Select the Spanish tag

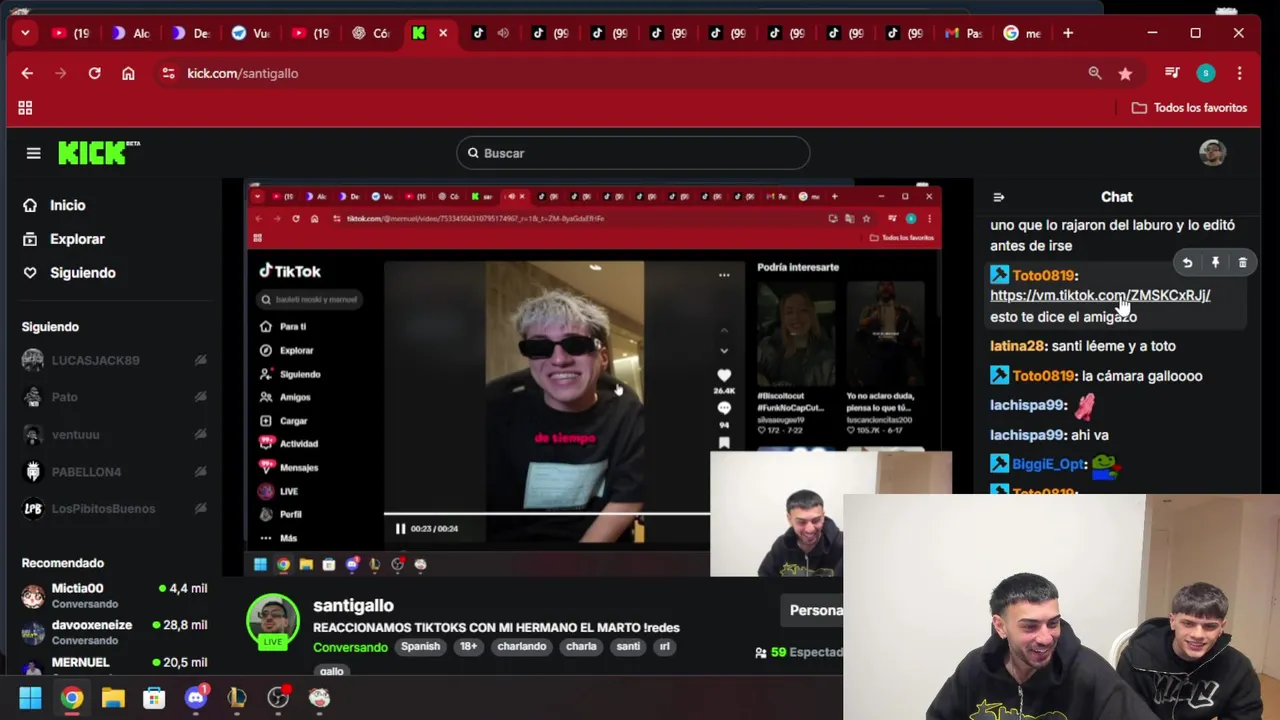420,646
